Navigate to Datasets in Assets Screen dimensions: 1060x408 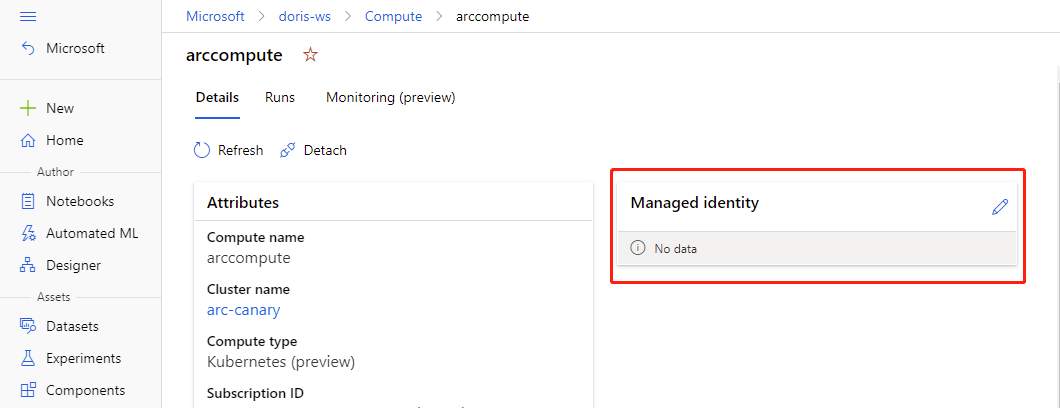(x=72, y=326)
